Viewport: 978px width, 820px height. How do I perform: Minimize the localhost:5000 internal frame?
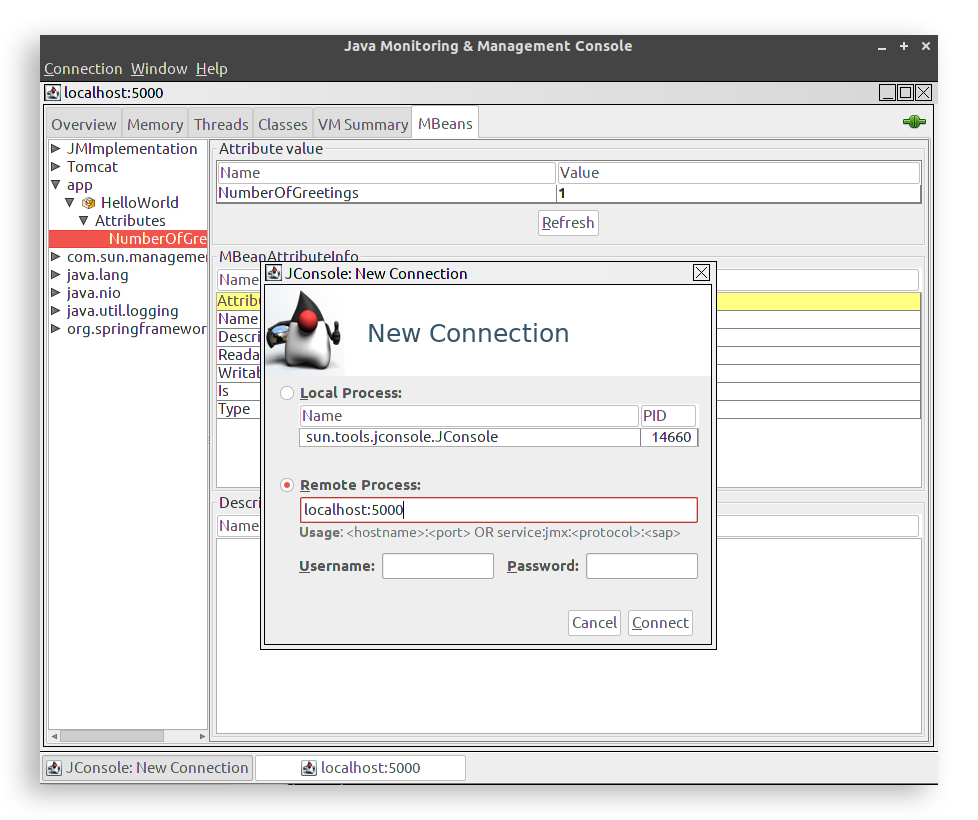(887, 93)
